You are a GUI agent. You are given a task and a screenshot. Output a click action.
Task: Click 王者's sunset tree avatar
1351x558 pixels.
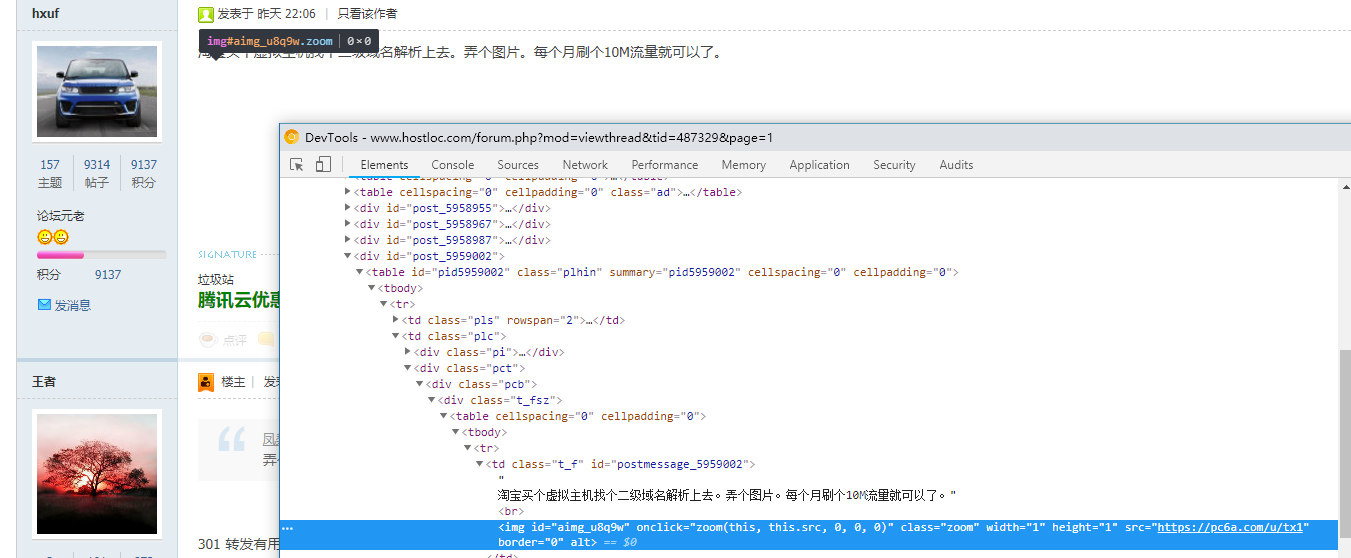pos(97,474)
